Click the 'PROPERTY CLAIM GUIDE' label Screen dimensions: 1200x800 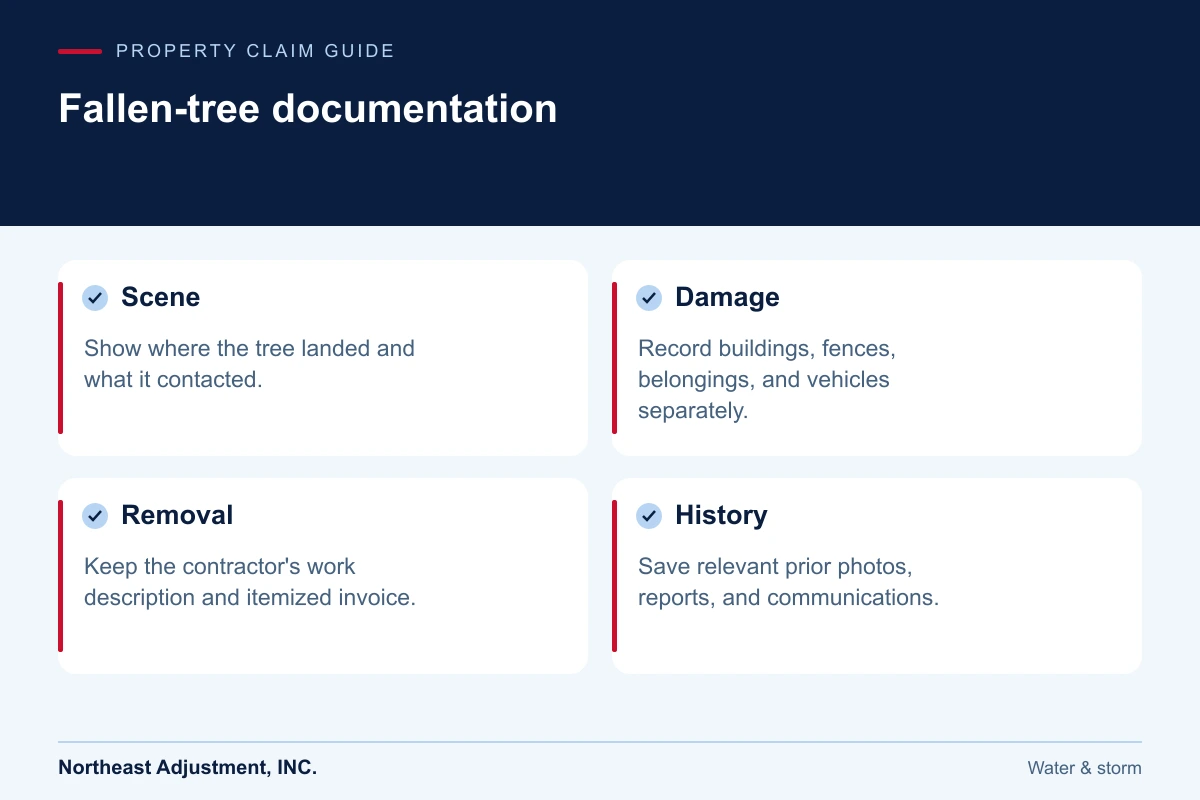coord(255,51)
